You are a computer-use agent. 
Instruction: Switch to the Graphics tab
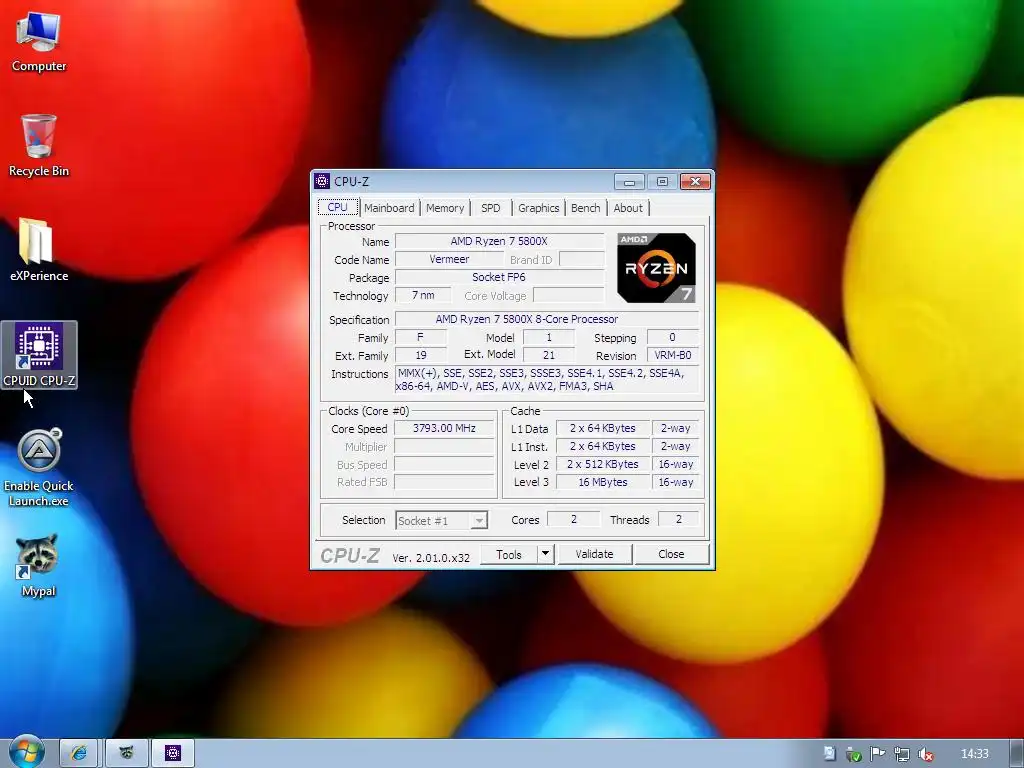[538, 208]
